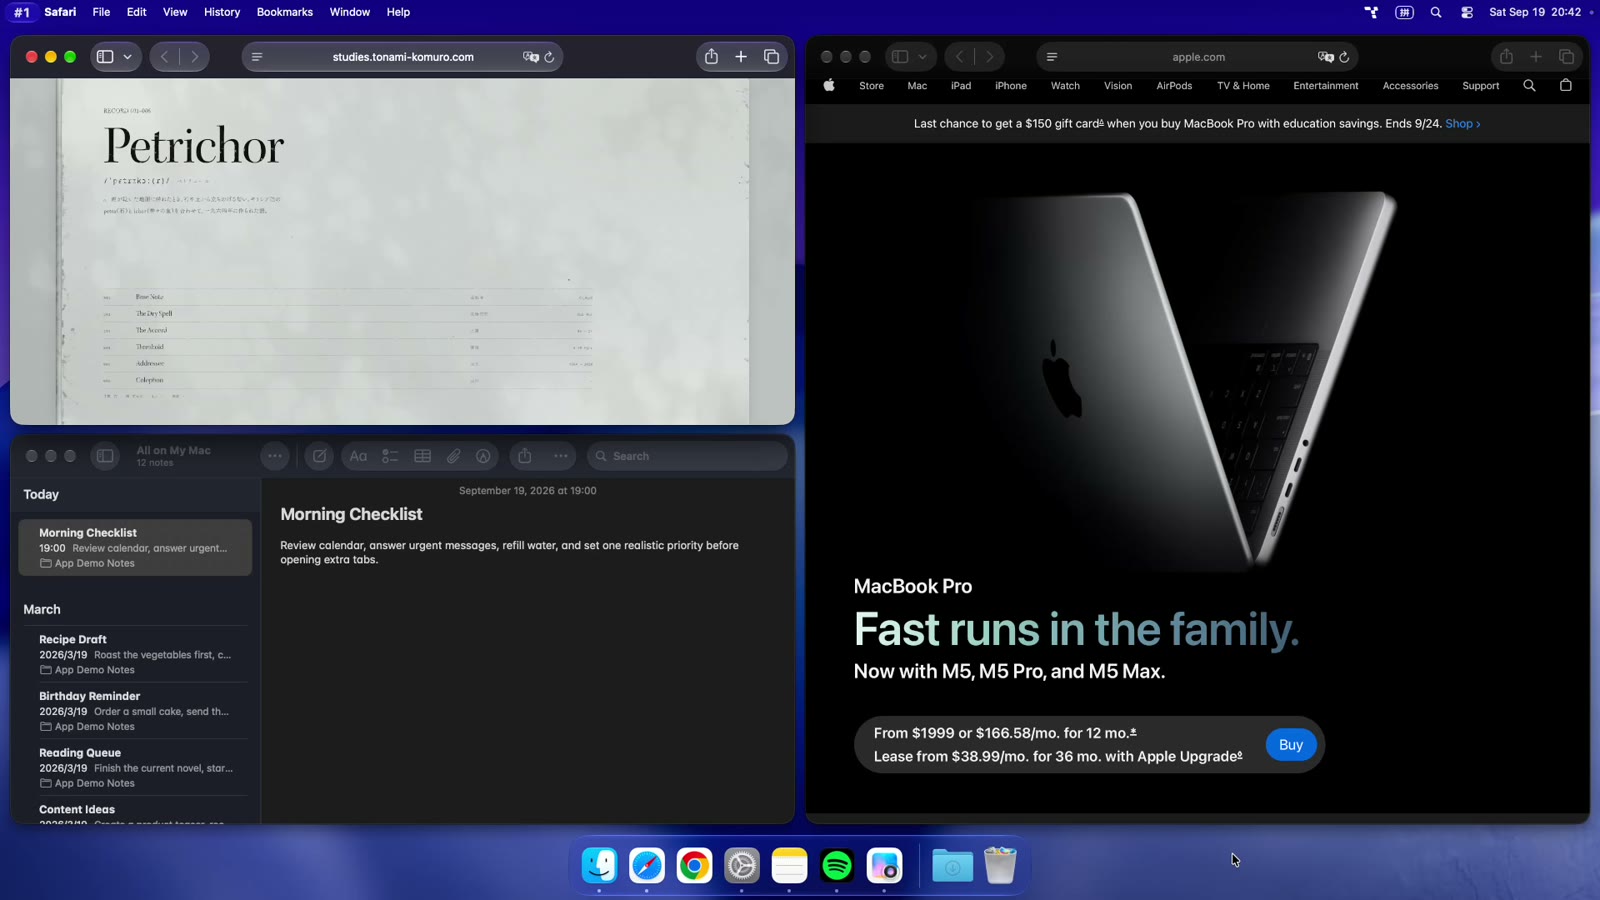Select Morning Checklist note in list
The width and height of the screenshot is (1600, 900).
[135, 547]
